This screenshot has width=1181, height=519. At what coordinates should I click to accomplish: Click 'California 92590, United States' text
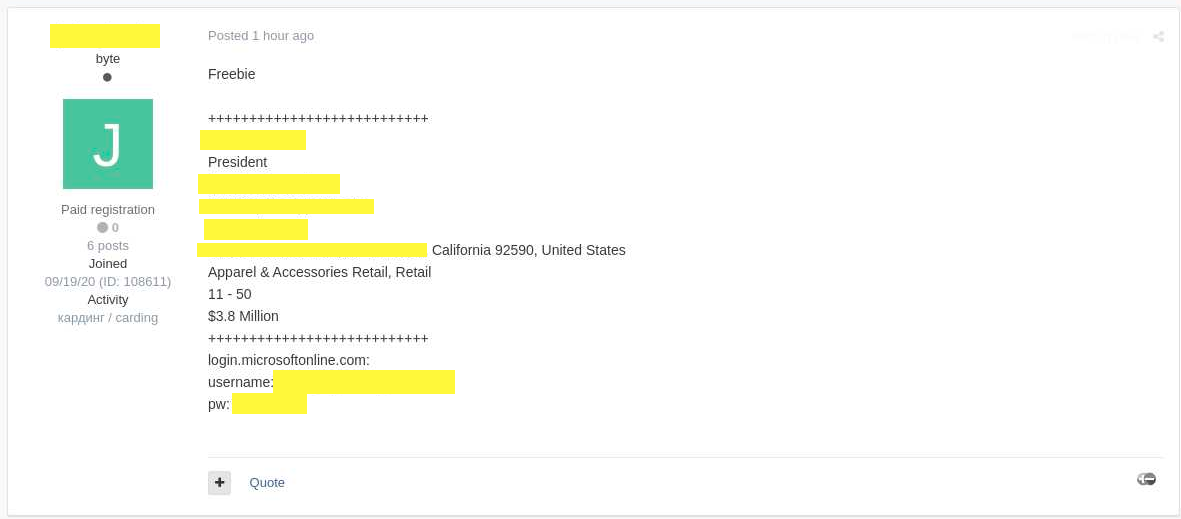coord(529,250)
